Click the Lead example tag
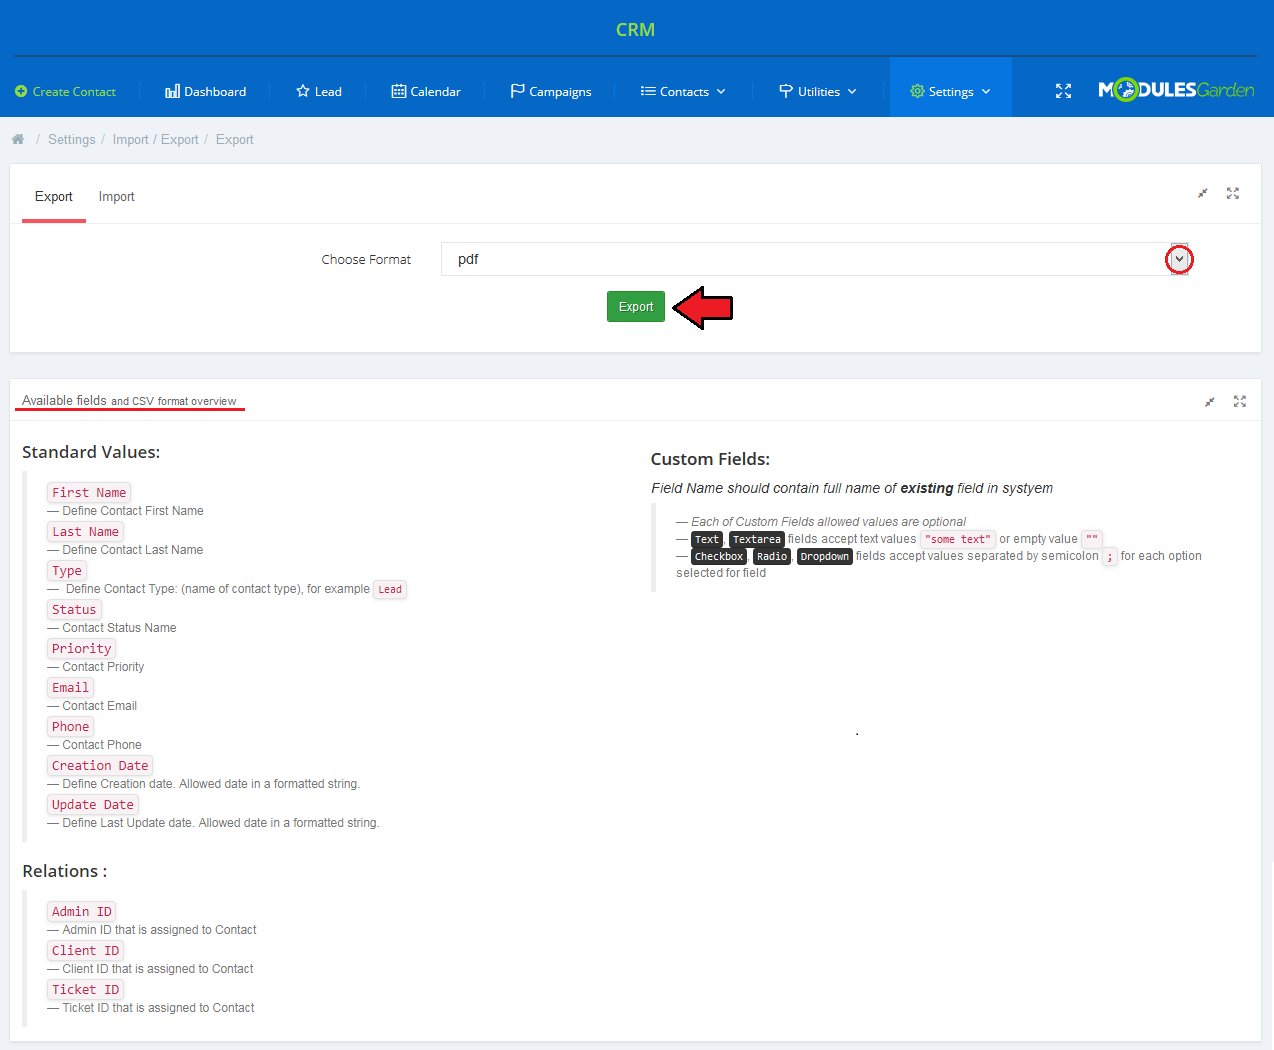This screenshot has height=1050, width=1274. 390,590
